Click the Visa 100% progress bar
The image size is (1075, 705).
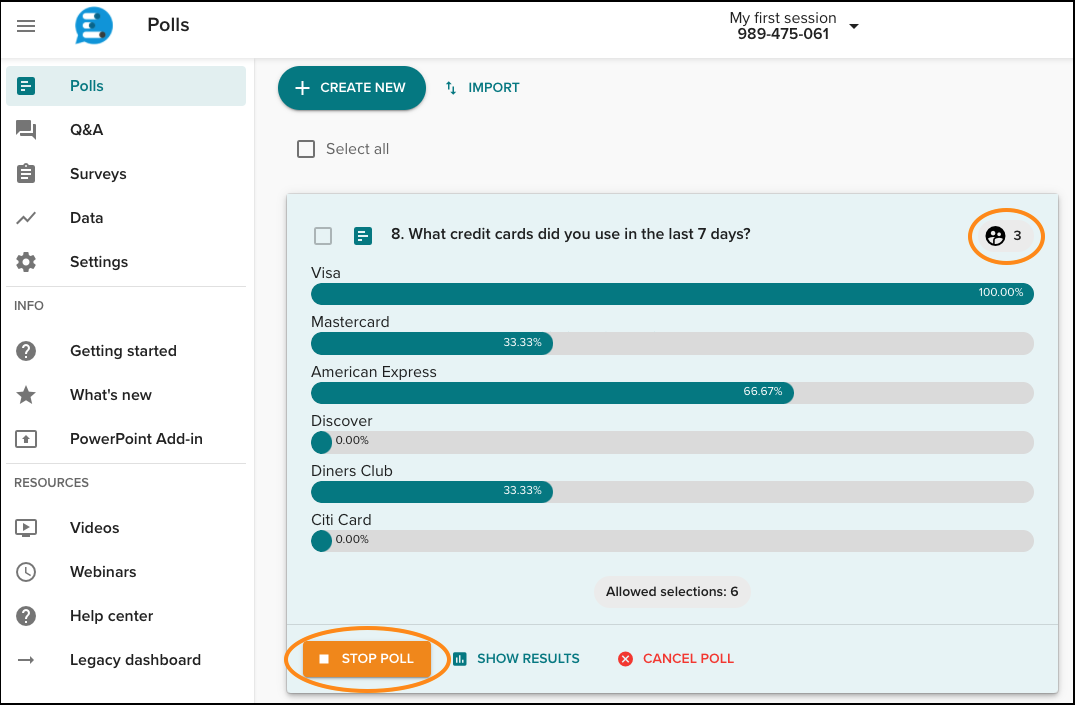point(672,293)
